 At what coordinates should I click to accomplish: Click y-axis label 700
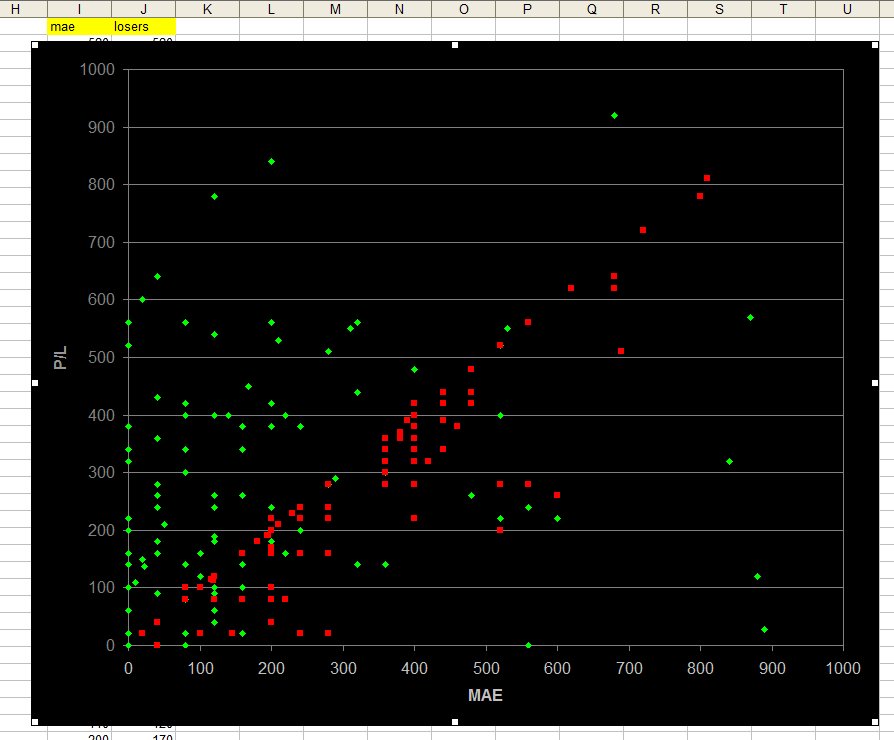101,242
